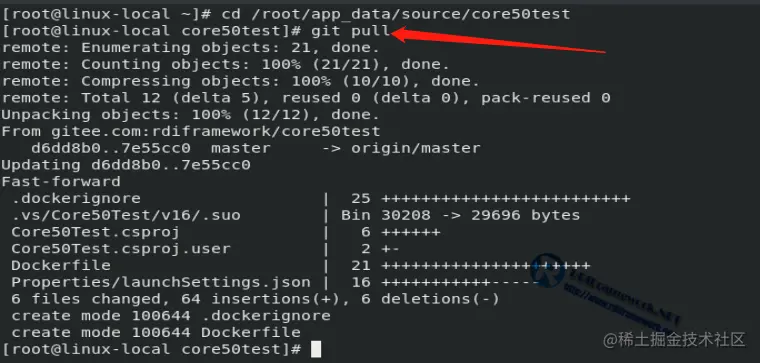Click the 6 files changed summary line
Viewport: 760px width, 363px height.
[x=255, y=299]
